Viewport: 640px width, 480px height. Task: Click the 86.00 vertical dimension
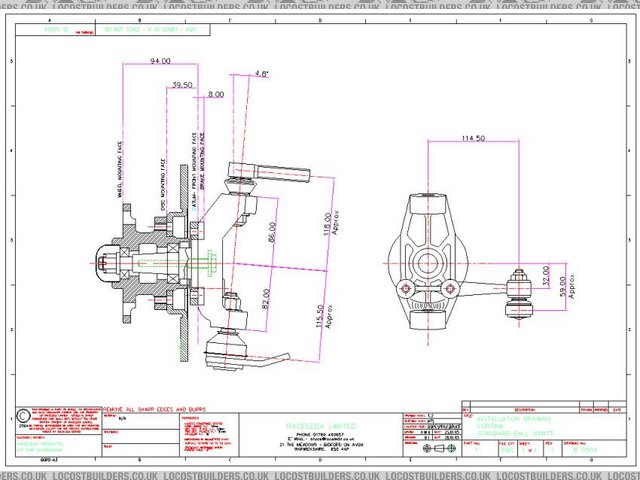click(x=271, y=235)
